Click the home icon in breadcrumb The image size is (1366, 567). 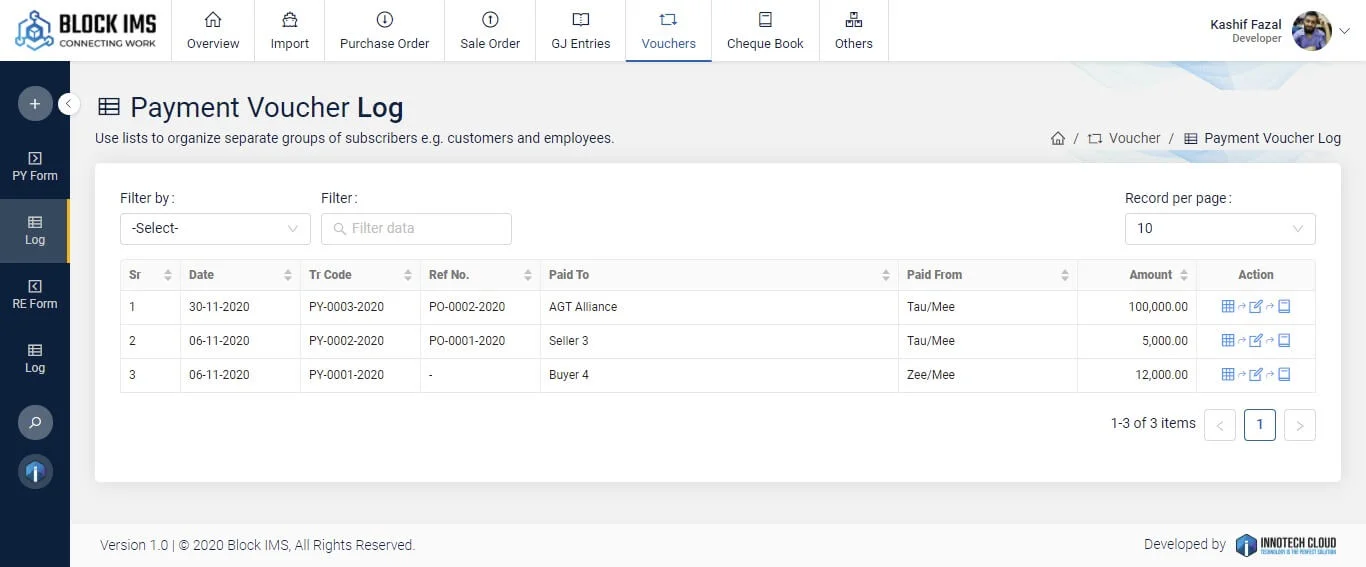(1058, 139)
